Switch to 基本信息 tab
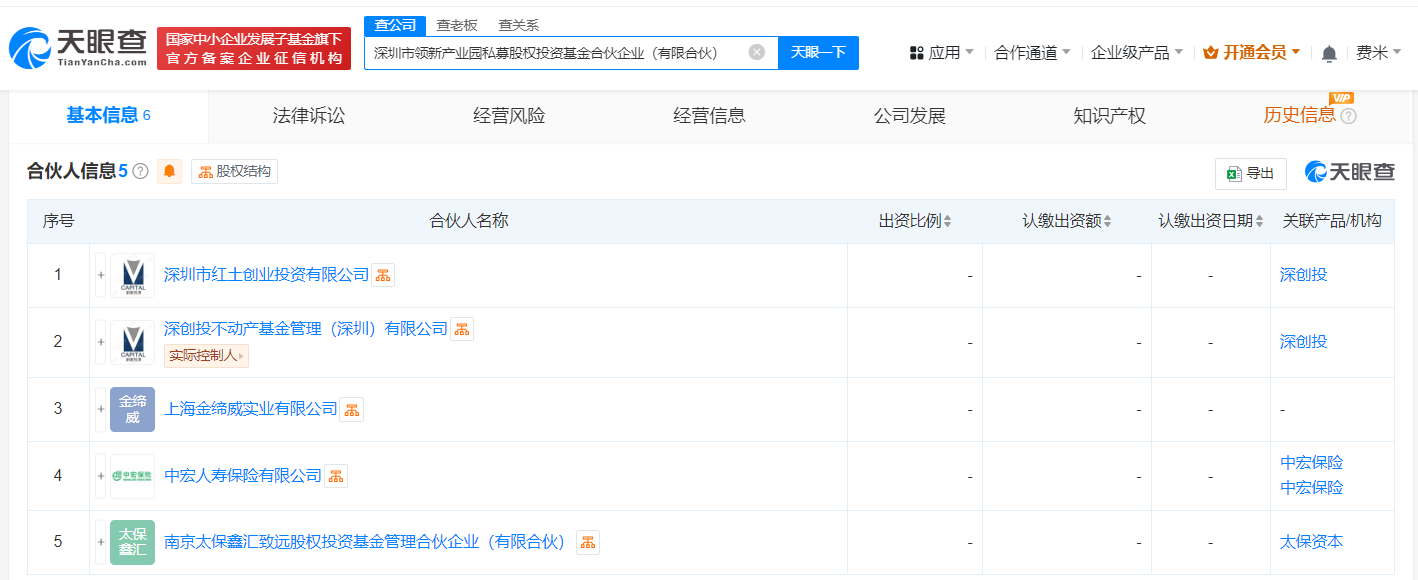The image size is (1418, 580). [108, 116]
